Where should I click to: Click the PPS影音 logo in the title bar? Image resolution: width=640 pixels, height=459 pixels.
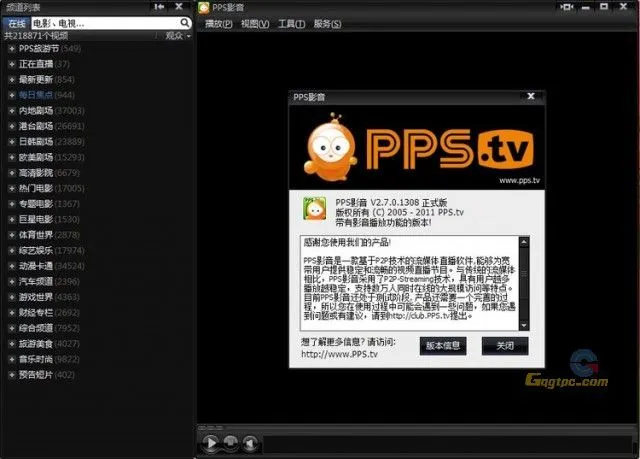pyautogui.click(x=203, y=7)
